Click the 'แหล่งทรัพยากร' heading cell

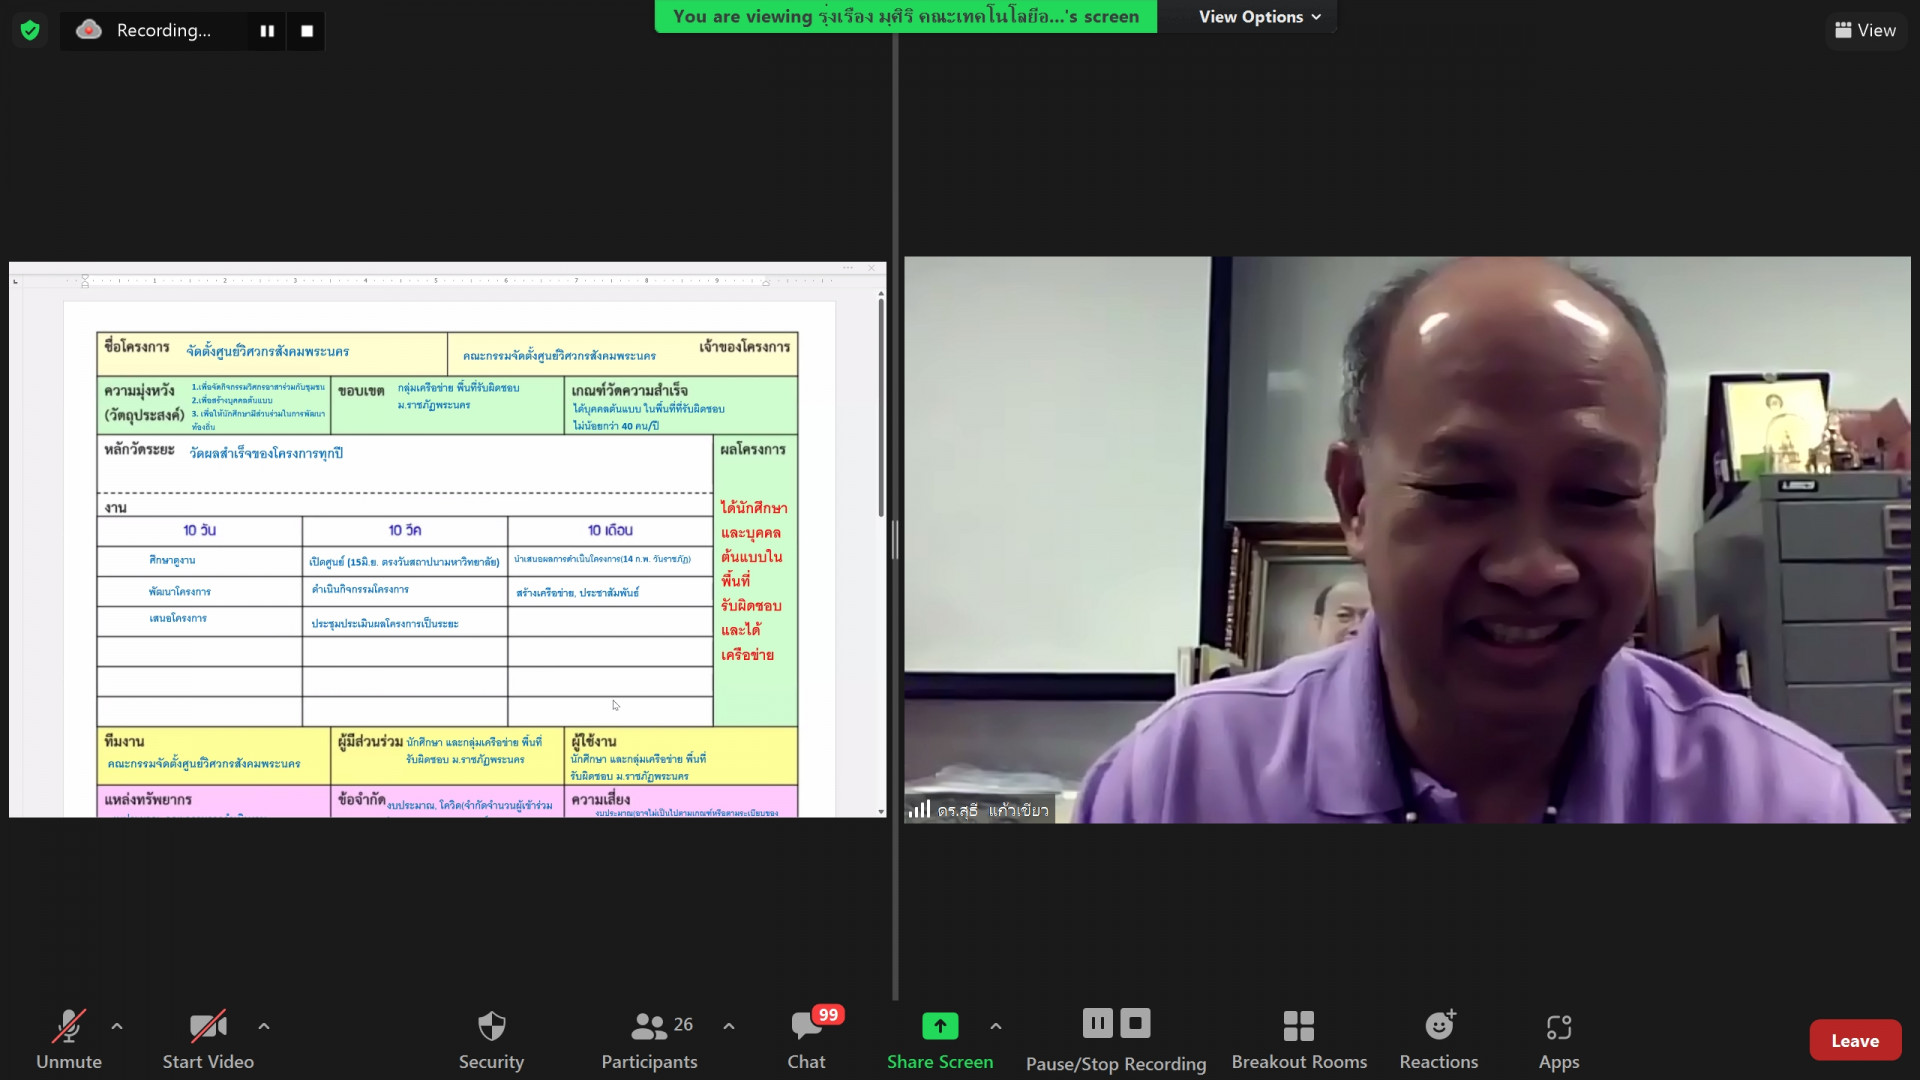[x=148, y=800]
